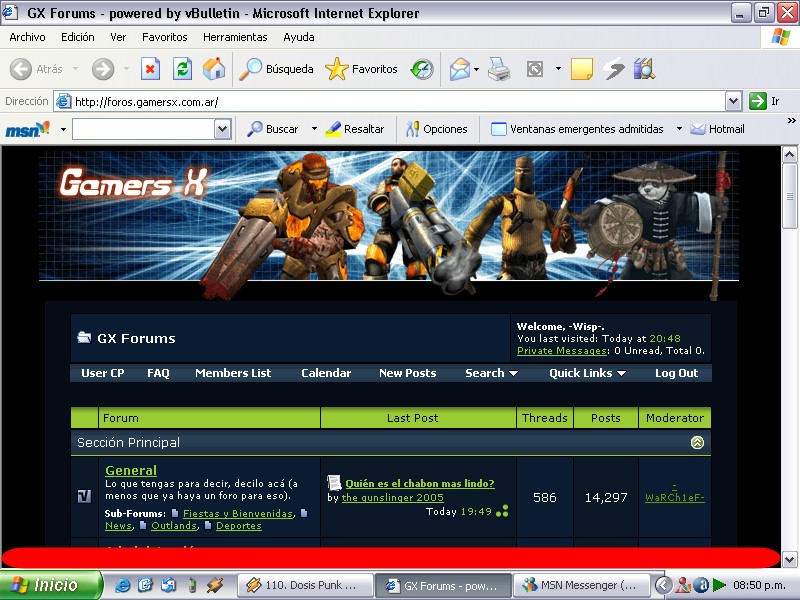The height and width of the screenshot is (600, 800).
Task: Click the green play arrow tray icon
Action: coord(719,585)
